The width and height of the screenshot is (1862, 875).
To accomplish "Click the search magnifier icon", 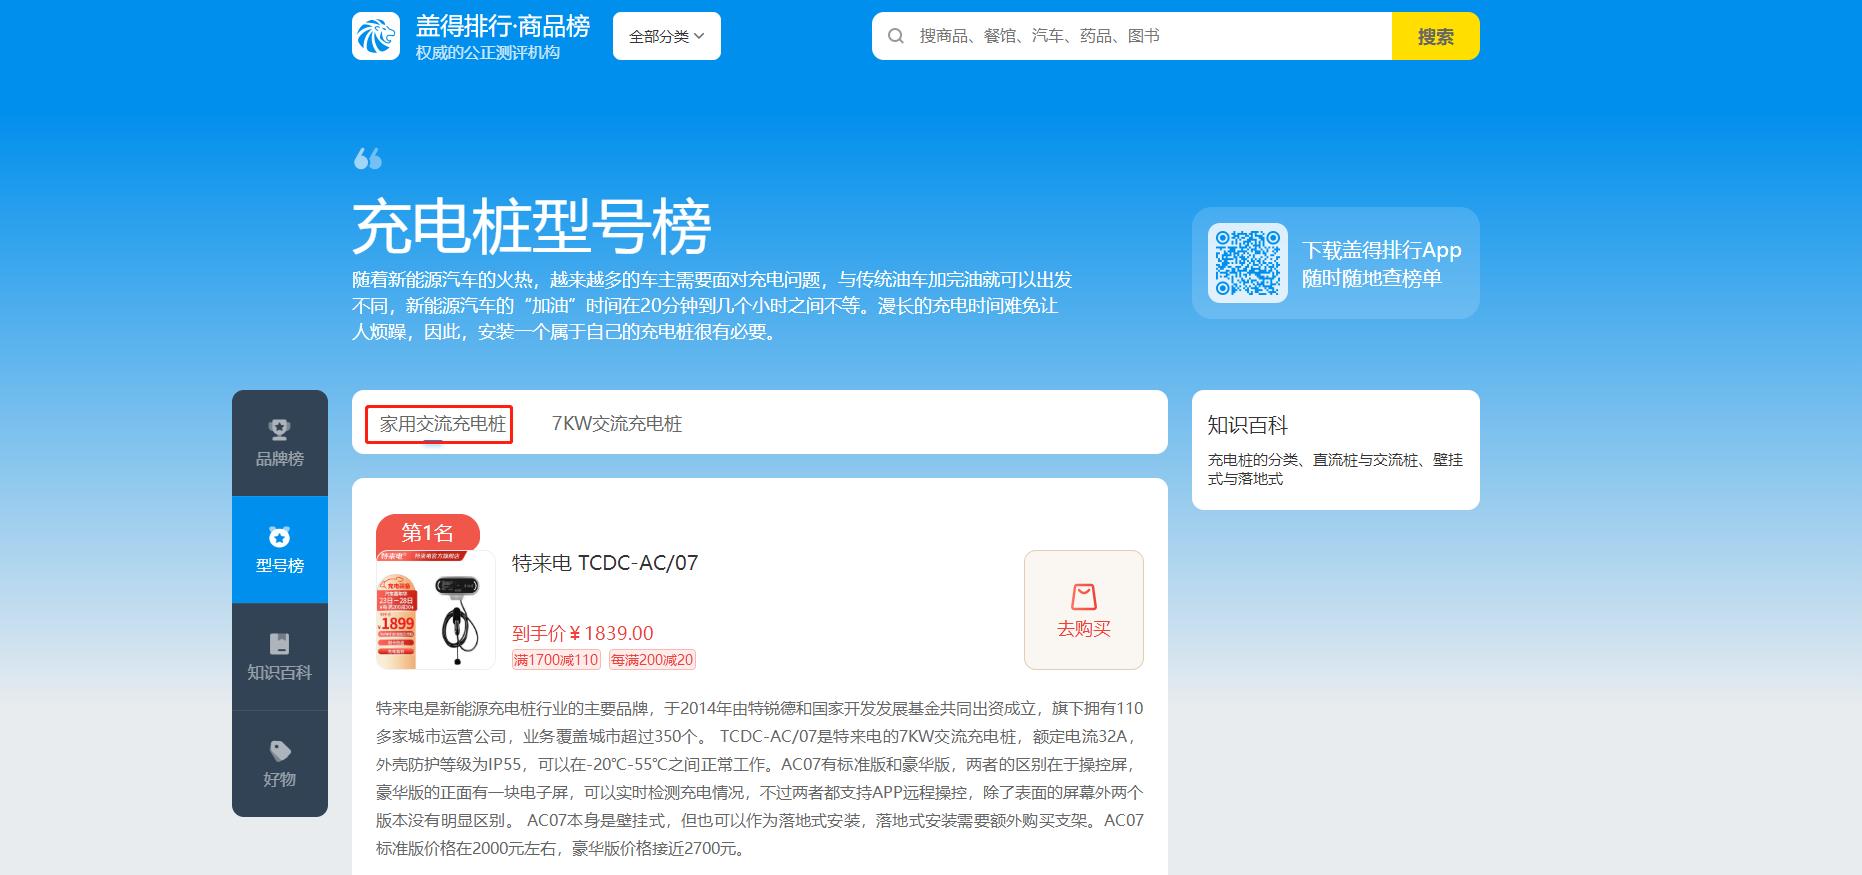I will coord(896,36).
